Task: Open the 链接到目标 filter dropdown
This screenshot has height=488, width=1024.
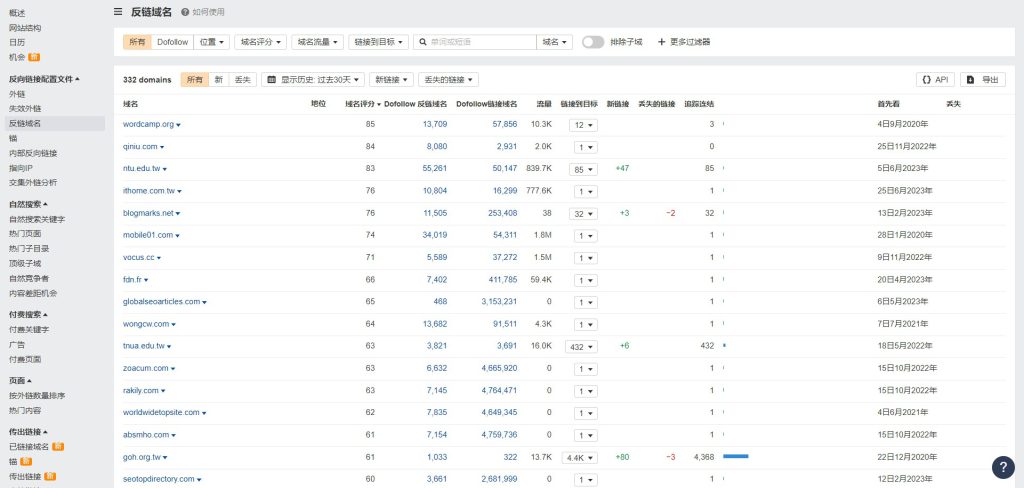Action: pyautogui.click(x=379, y=42)
